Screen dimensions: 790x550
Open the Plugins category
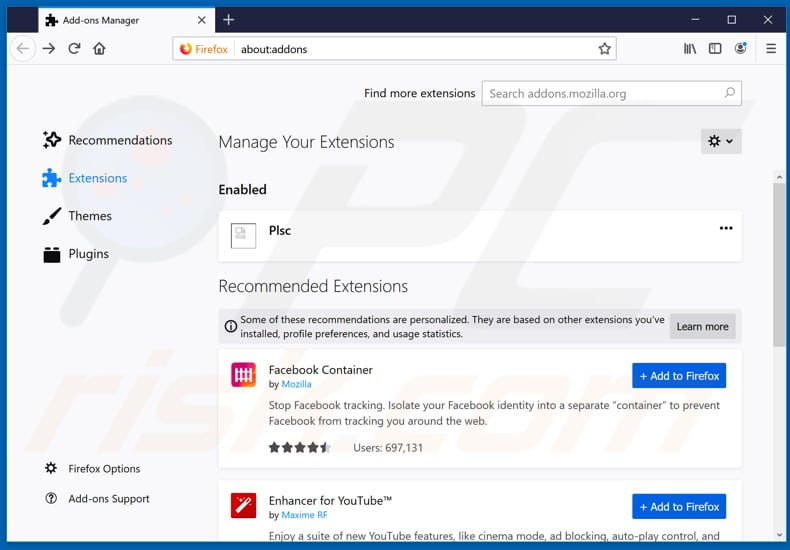(76, 254)
